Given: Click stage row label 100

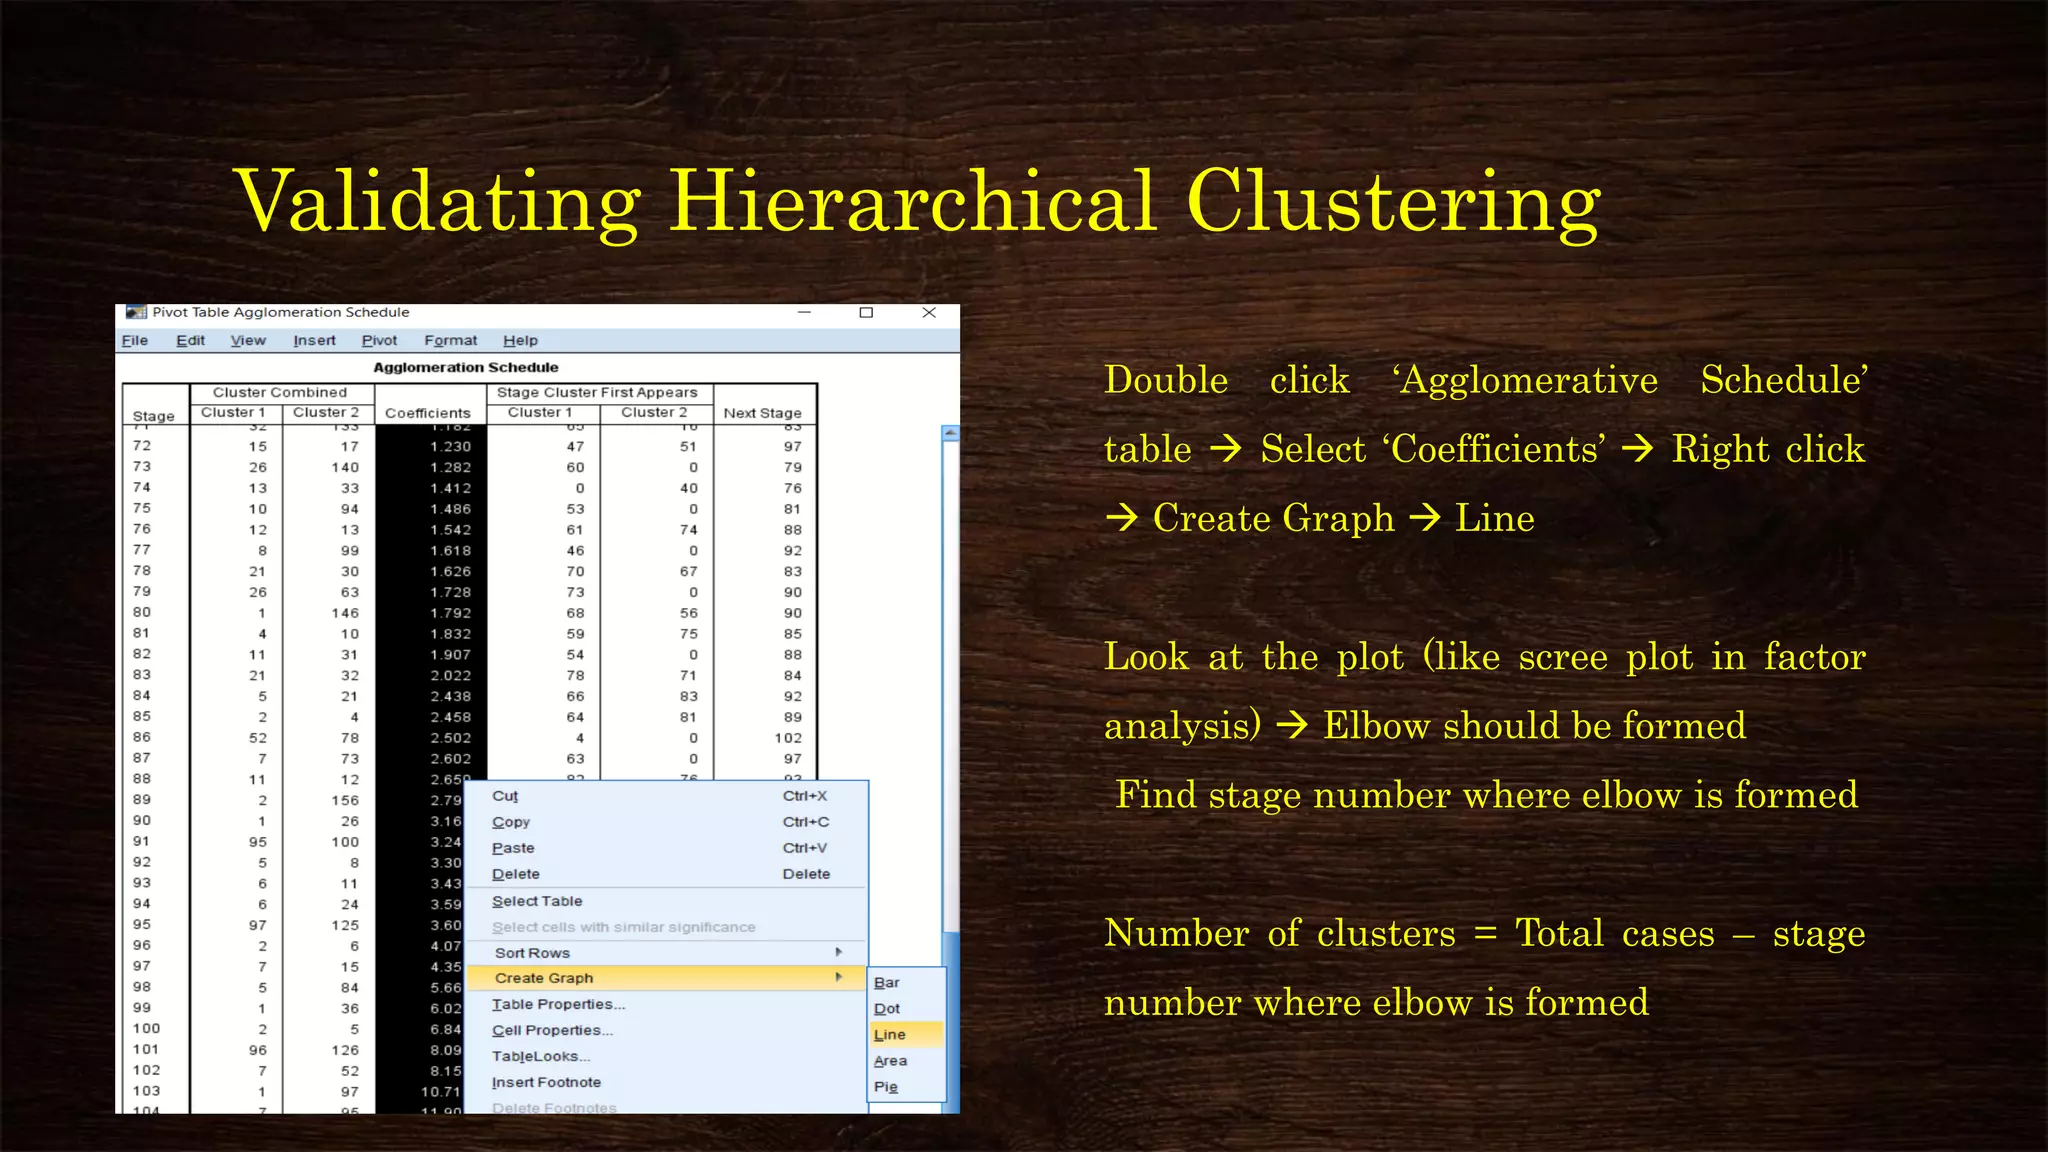Looking at the screenshot, I should coord(146,1028).
